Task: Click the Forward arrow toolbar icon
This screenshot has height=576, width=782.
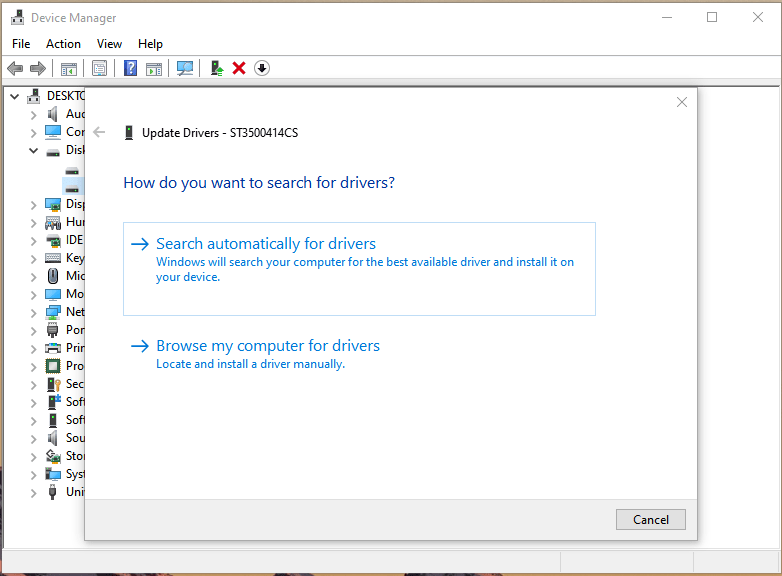Action: click(38, 68)
